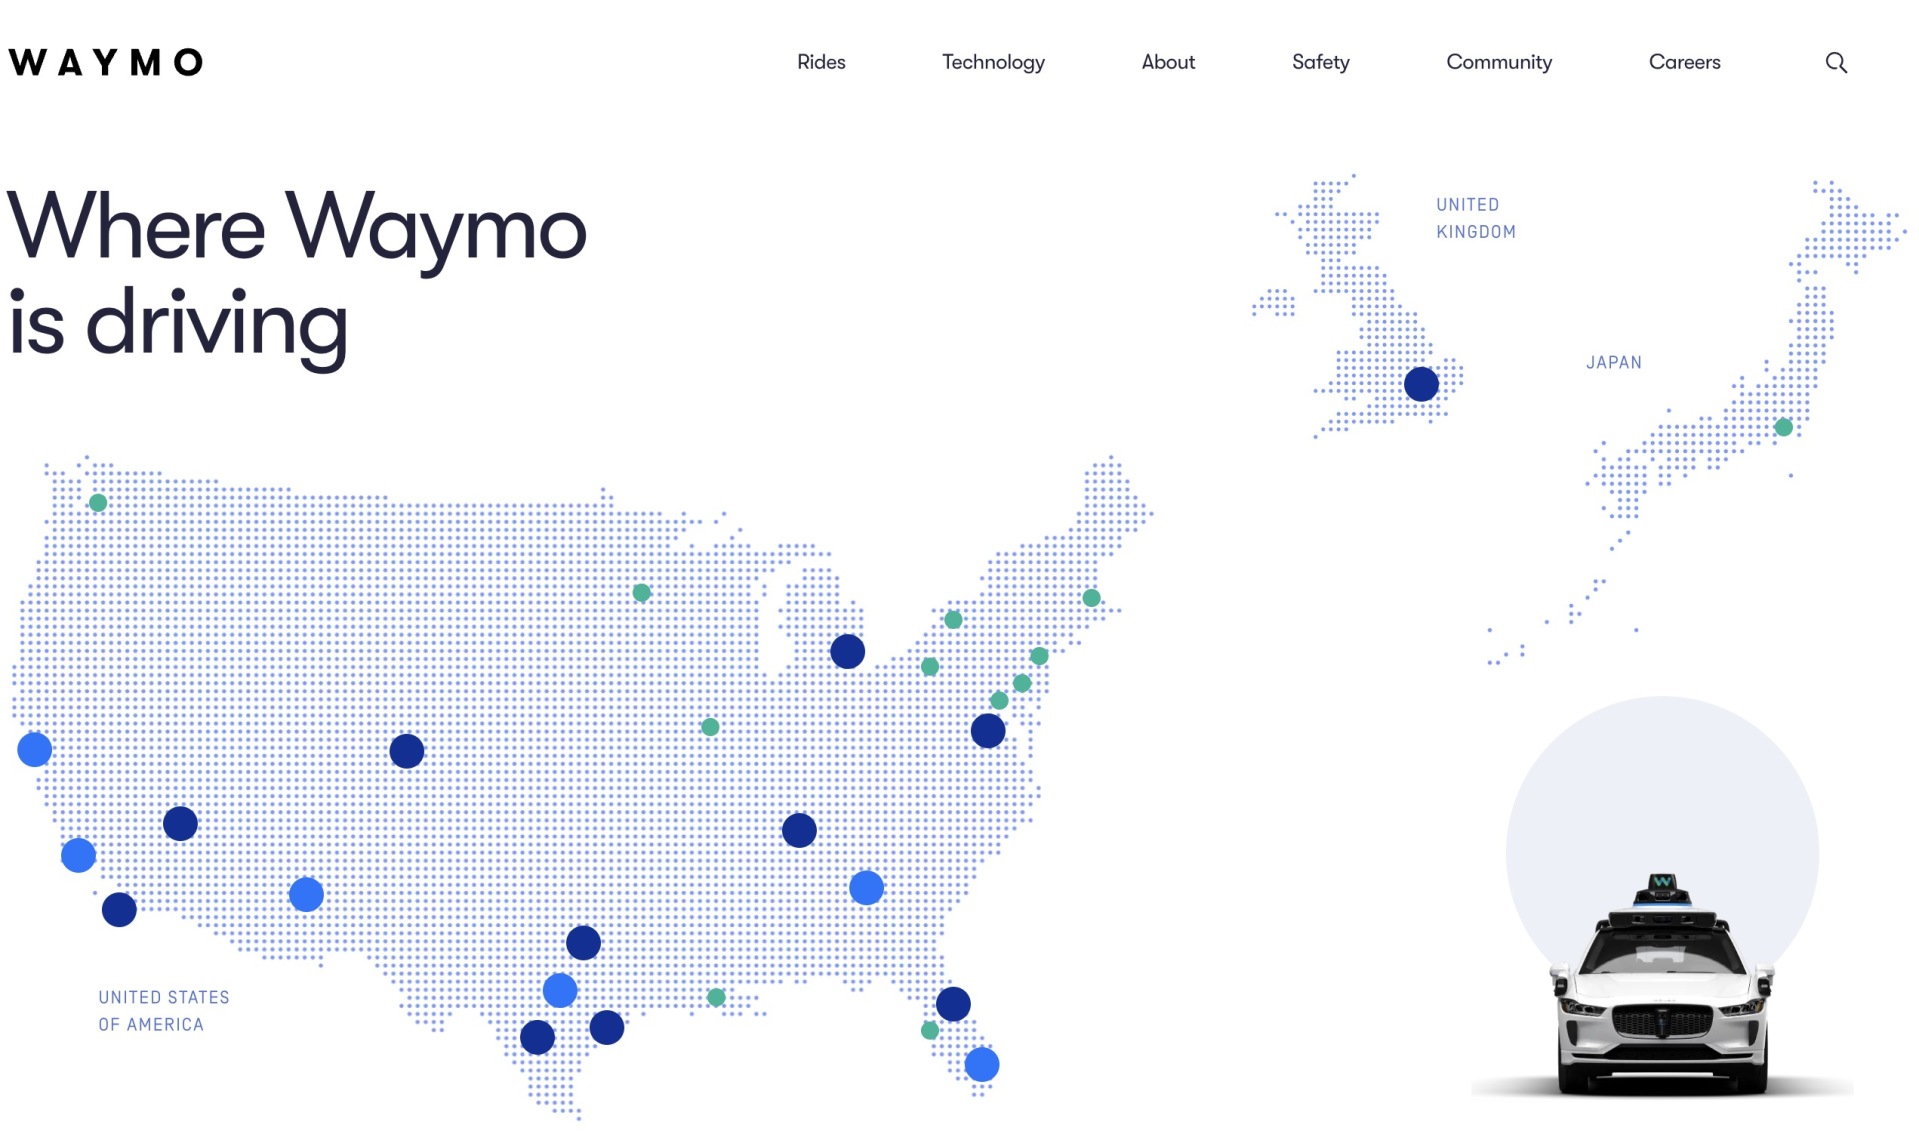Click the "Where Waymo is driving" heading

296,273
